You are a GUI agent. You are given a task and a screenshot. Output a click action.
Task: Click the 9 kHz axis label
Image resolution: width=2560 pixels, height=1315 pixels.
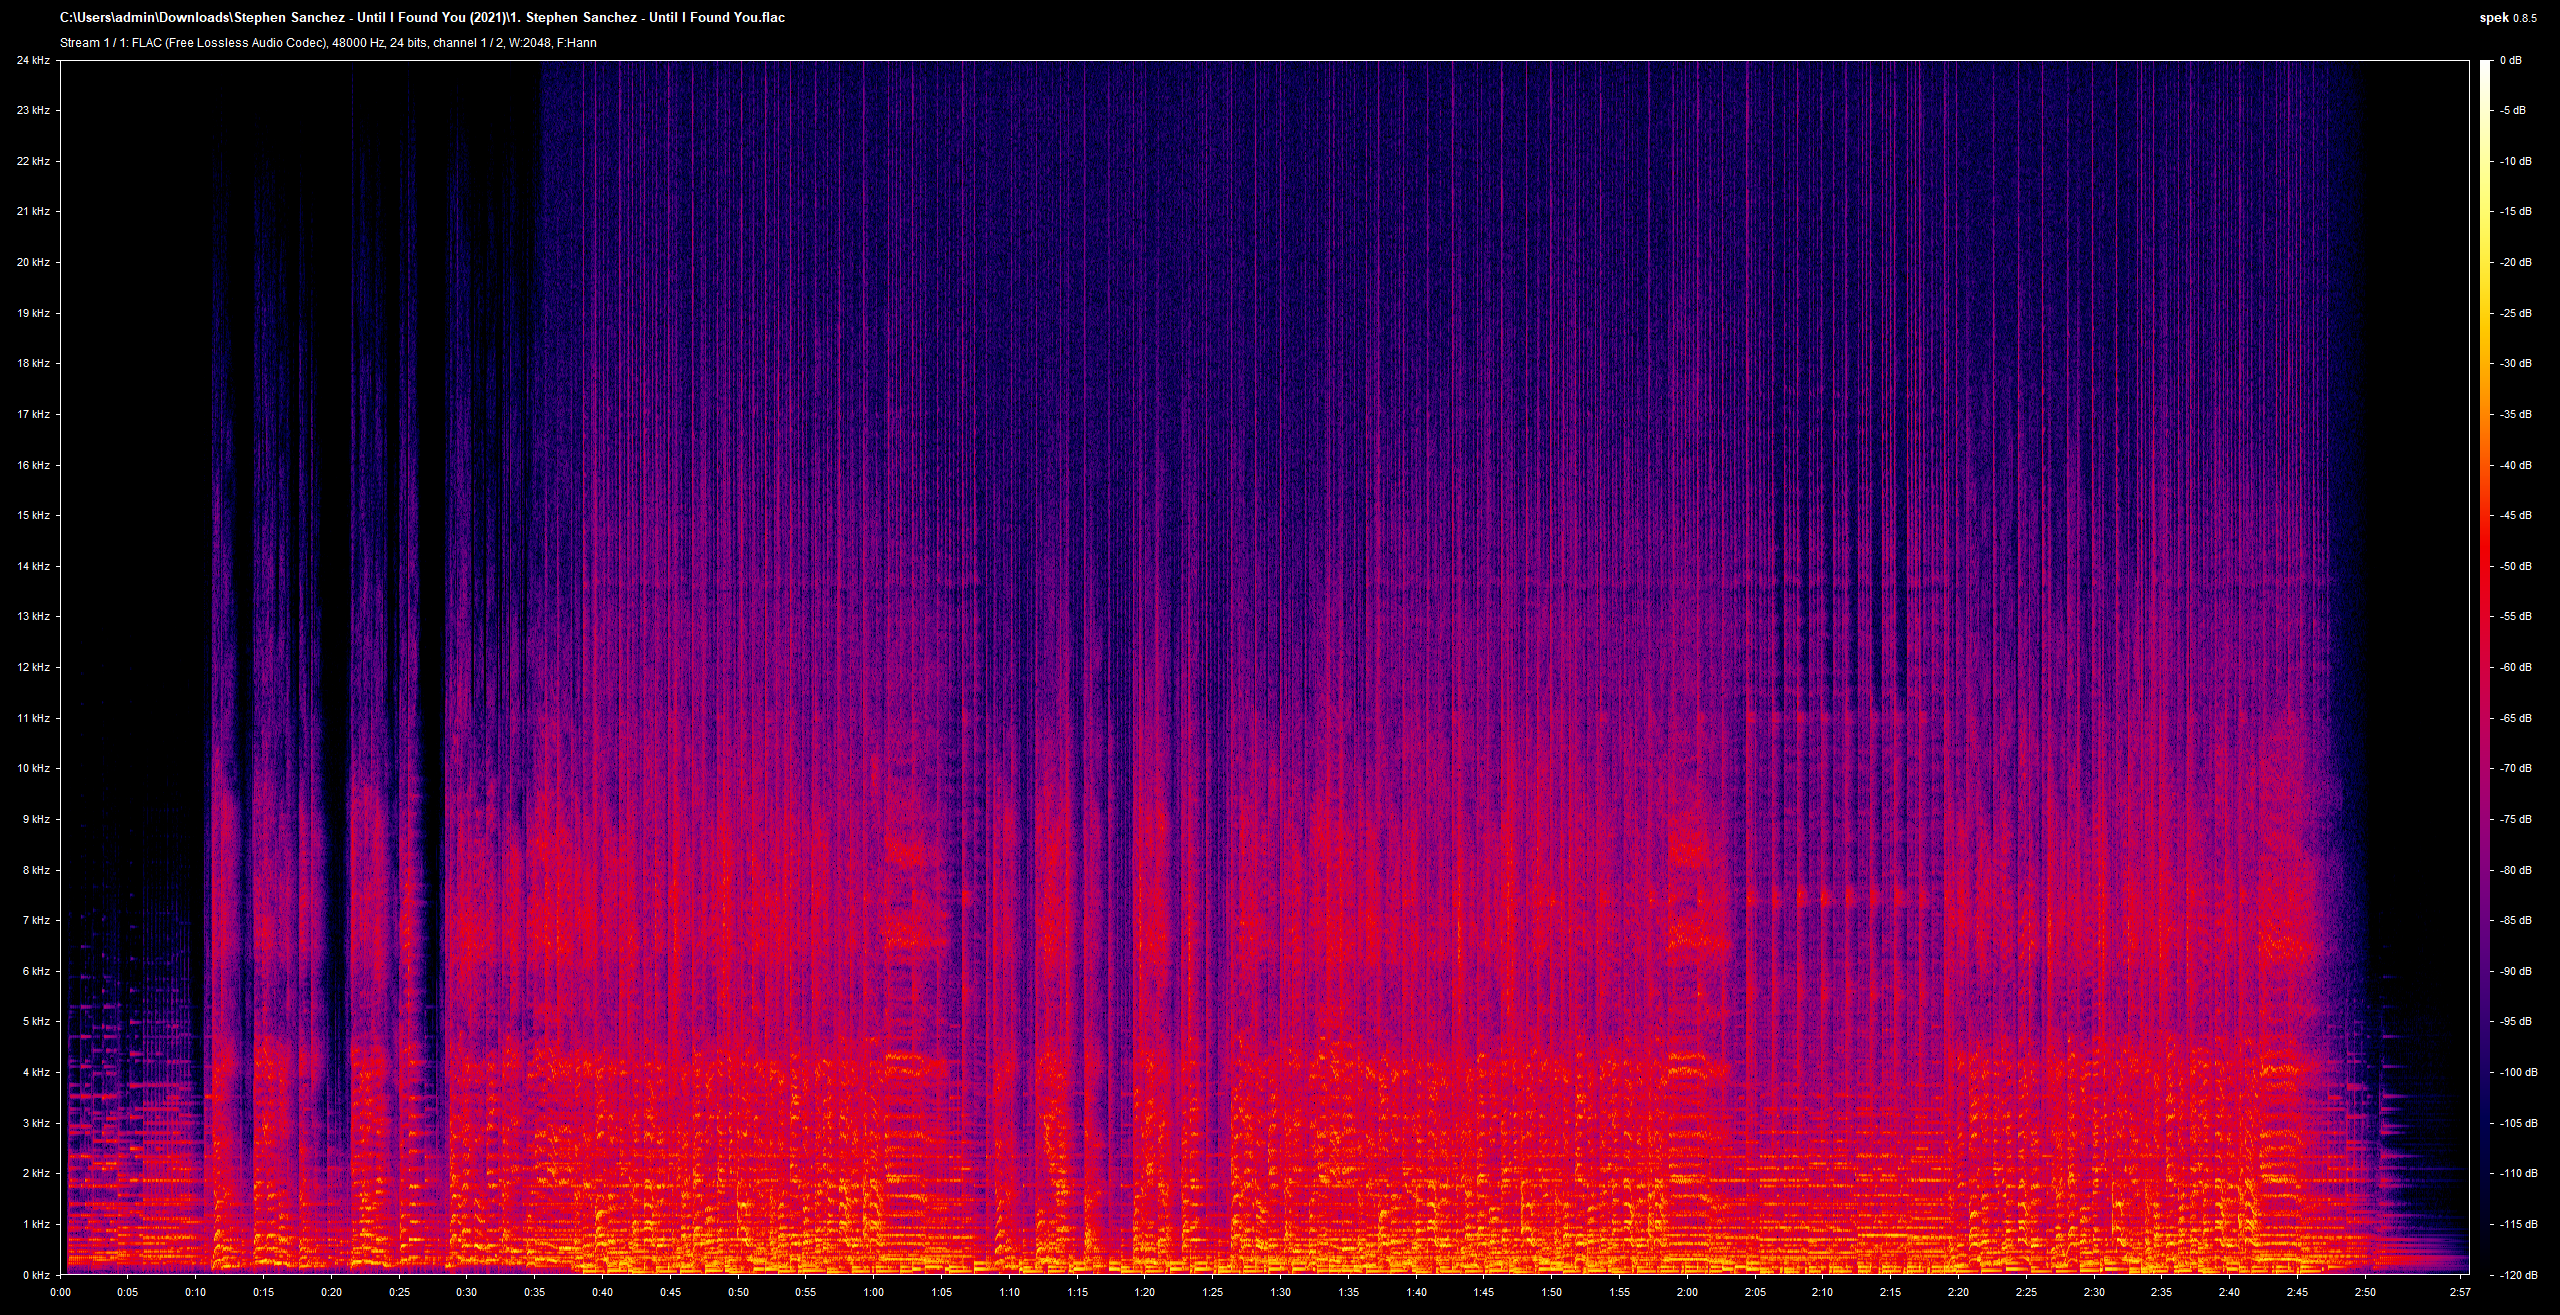(x=36, y=819)
